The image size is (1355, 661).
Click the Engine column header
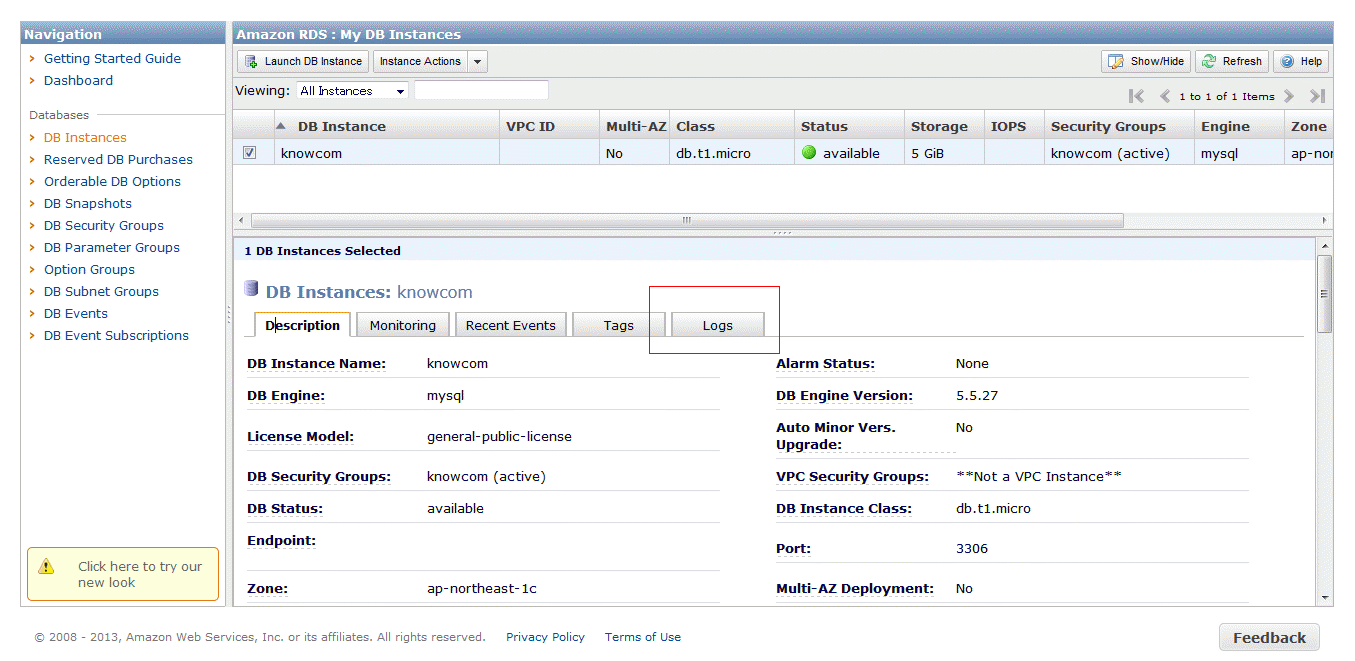pos(1239,127)
